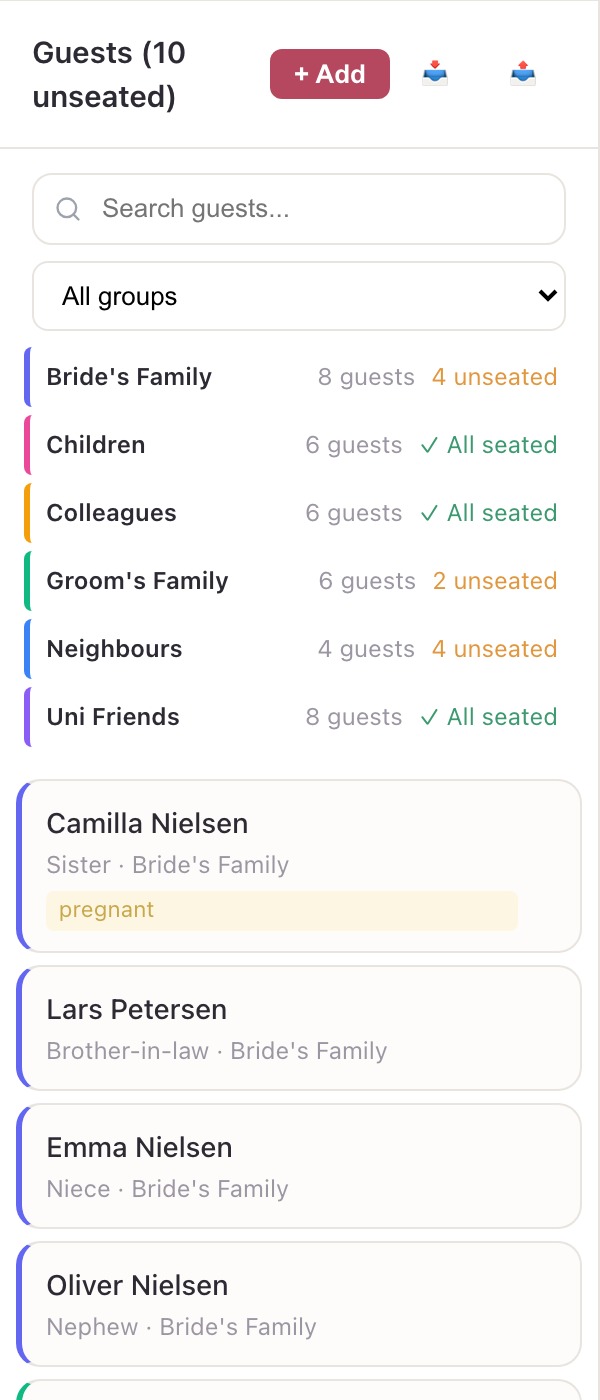Select Lars Petersen's guest card
This screenshot has width=600, height=1400.
(299, 1028)
